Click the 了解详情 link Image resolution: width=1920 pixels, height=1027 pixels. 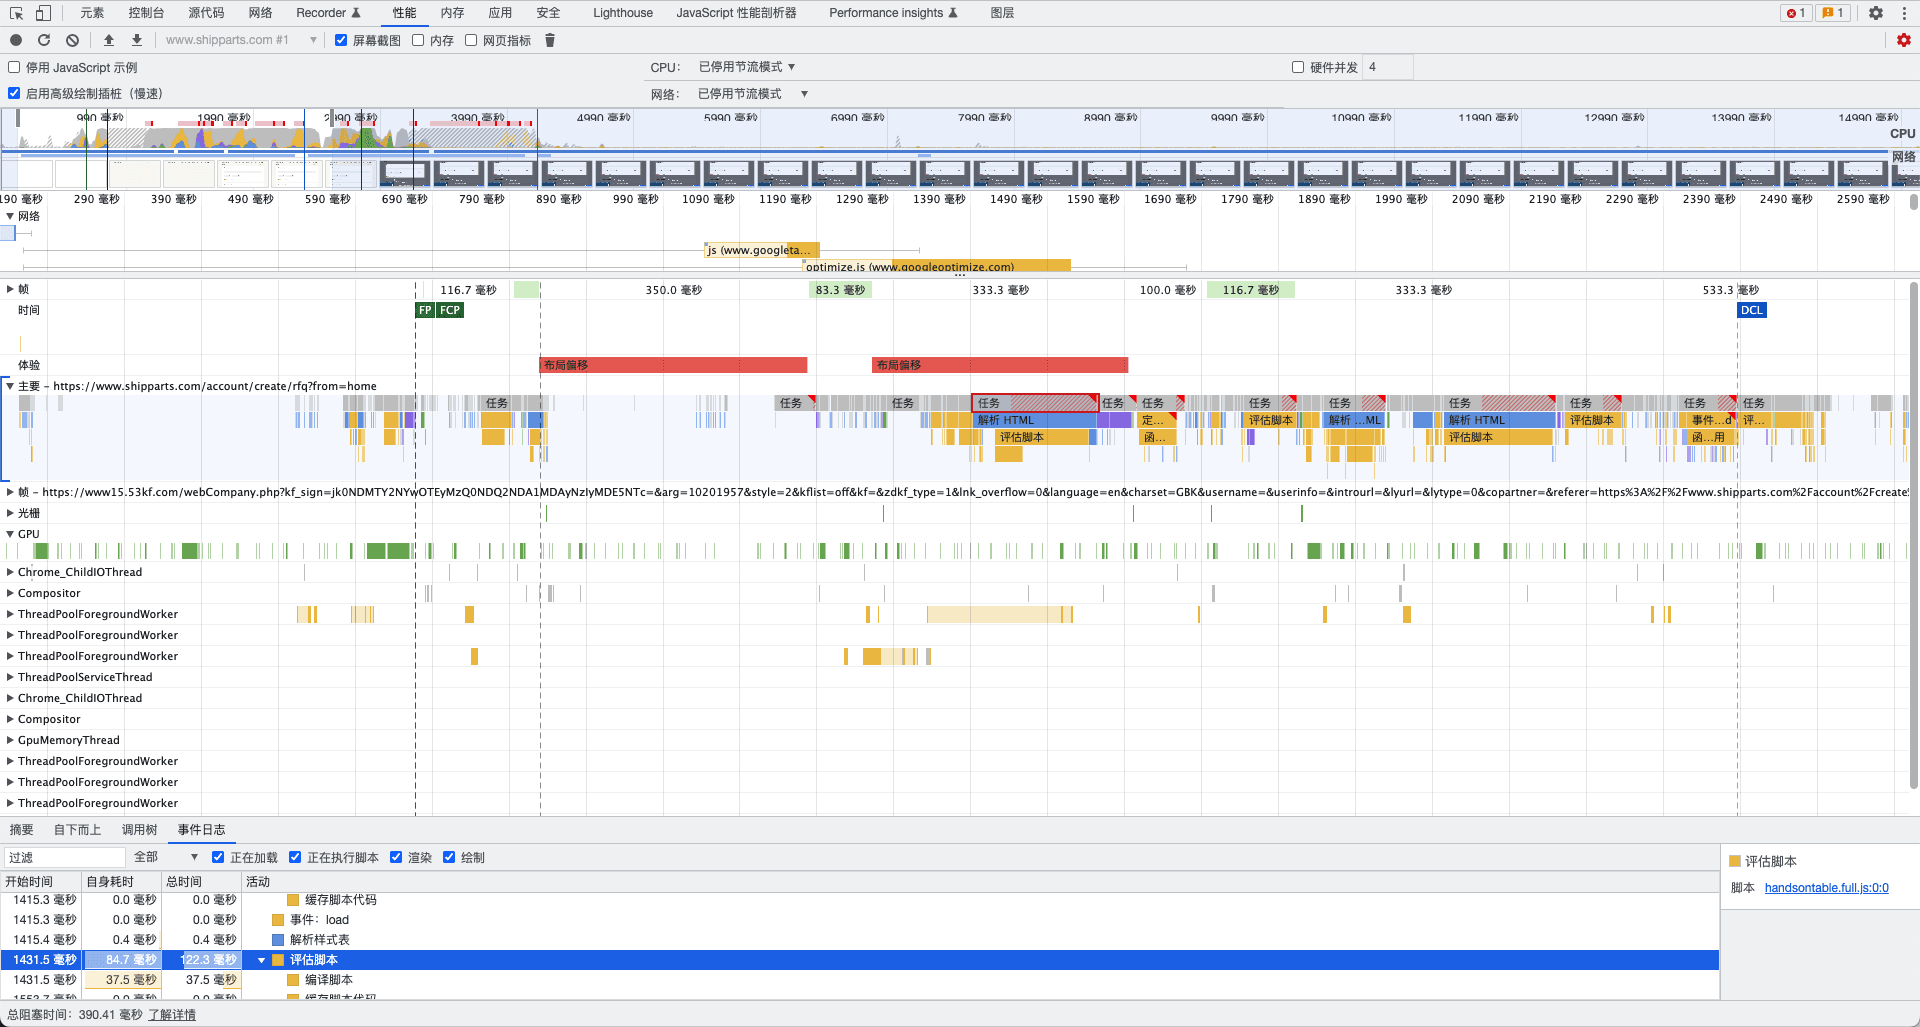(x=172, y=1015)
